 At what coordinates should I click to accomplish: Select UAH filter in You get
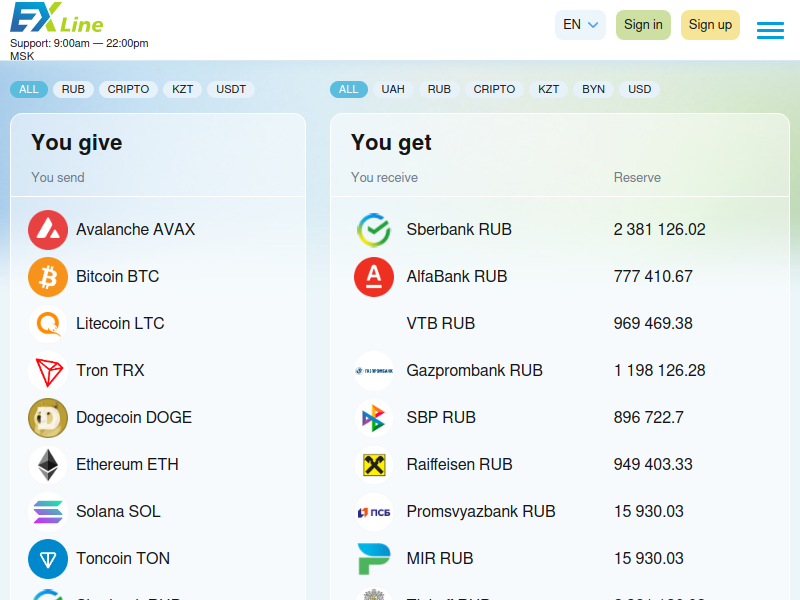pyautogui.click(x=393, y=89)
